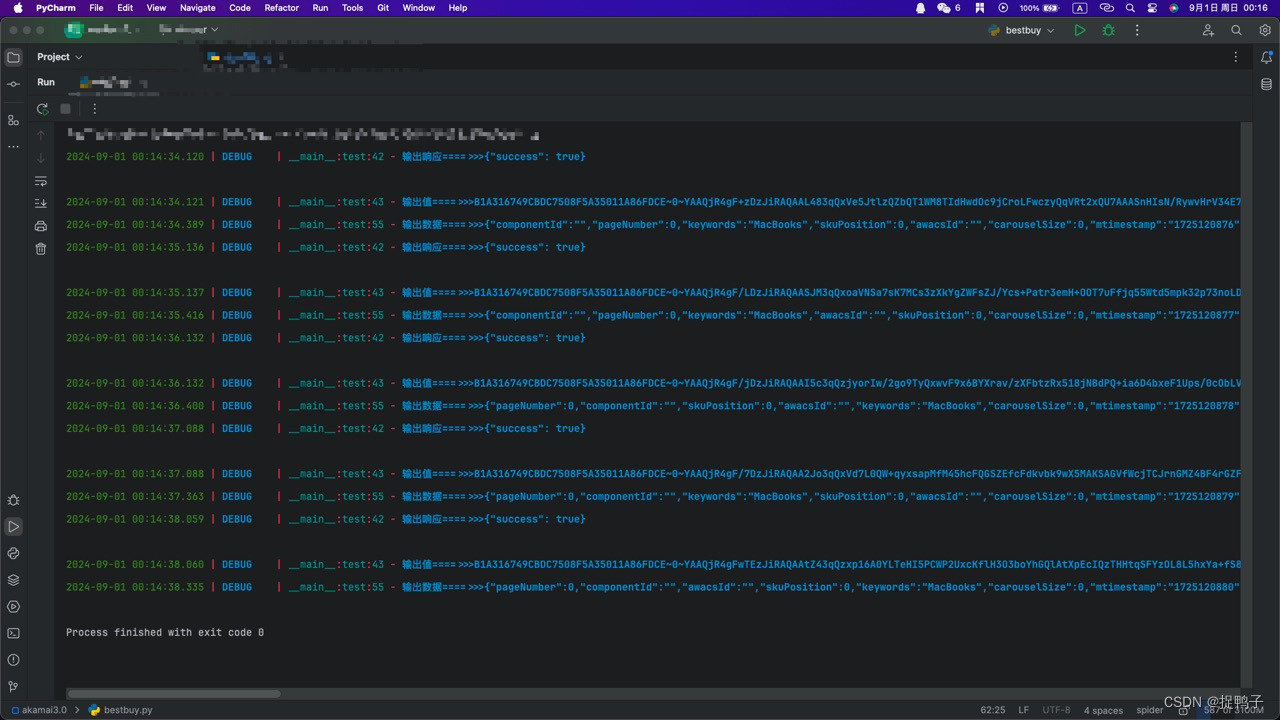
Task: Click the spider interpreter in status bar
Action: (1150, 710)
